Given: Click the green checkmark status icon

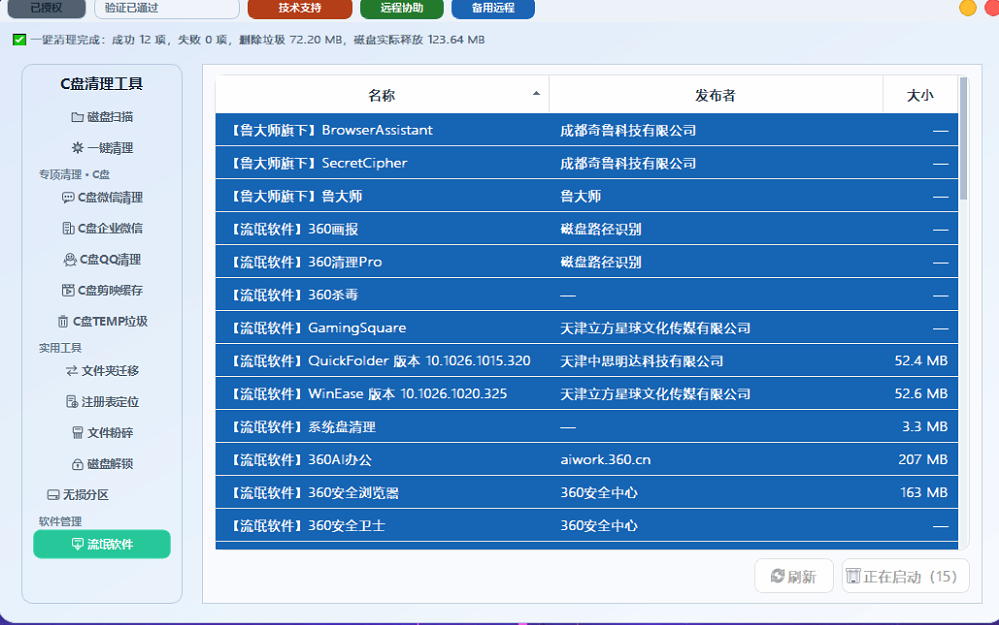Looking at the screenshot, I should (x=20, y=40).
